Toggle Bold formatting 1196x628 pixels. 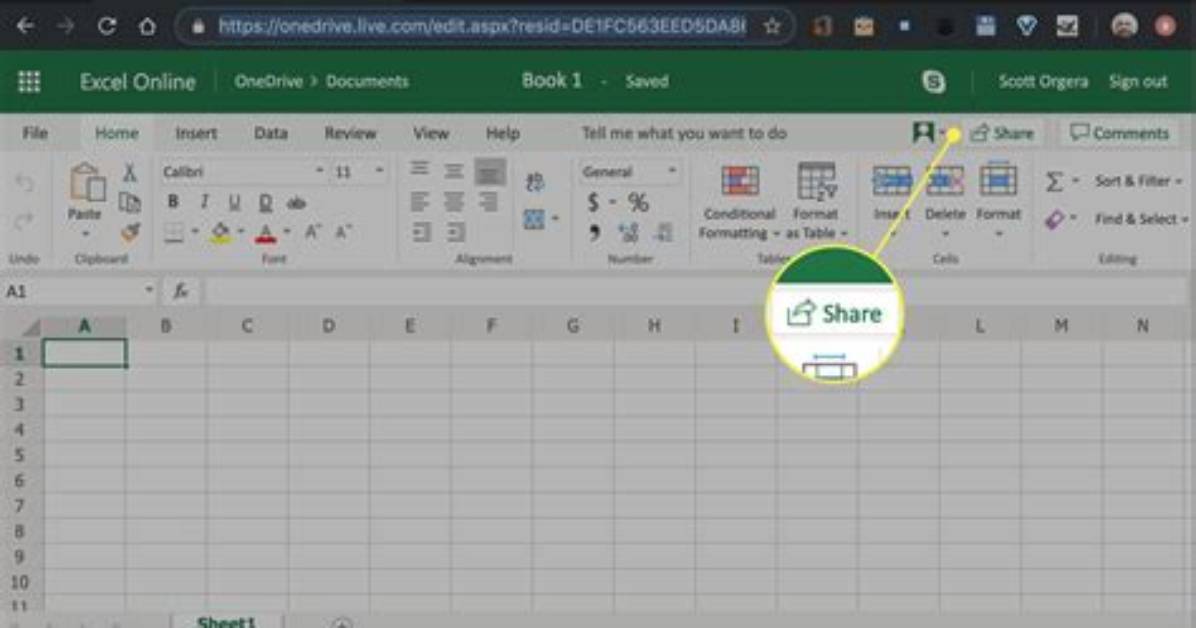[173, 202]
